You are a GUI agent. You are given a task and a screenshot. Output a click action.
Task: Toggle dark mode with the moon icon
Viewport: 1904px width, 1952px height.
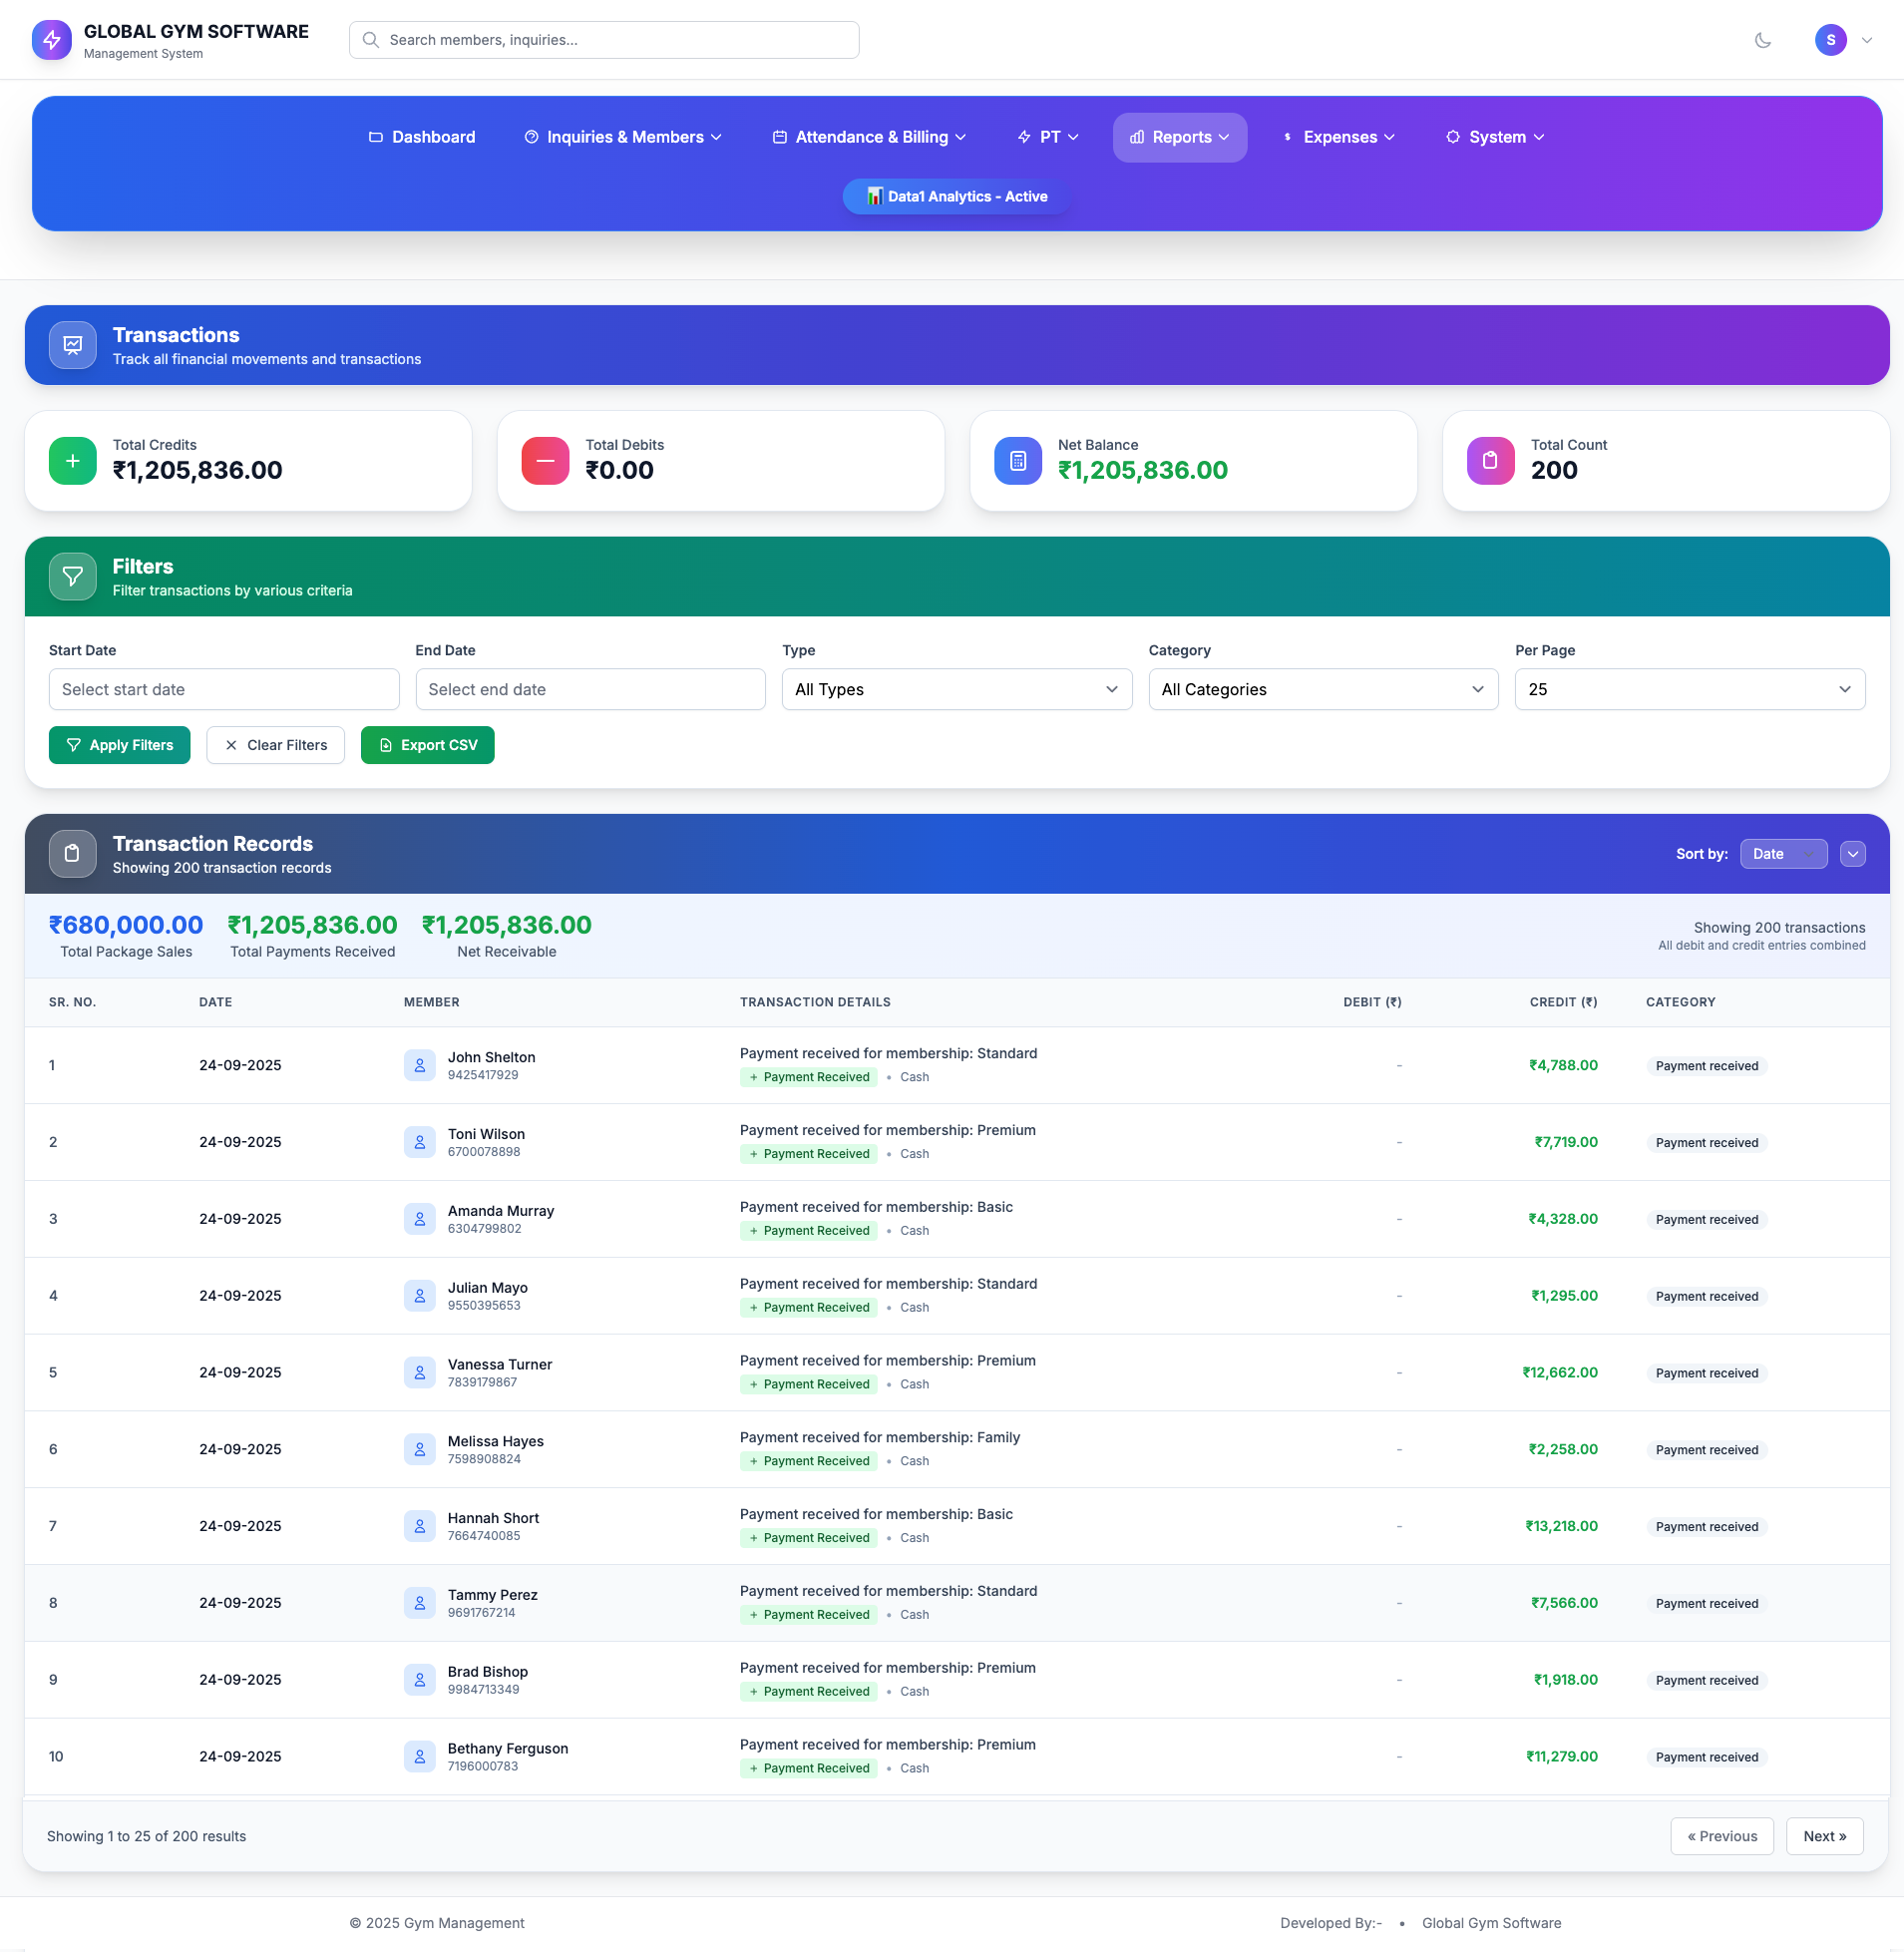click(x=1763, y=40)
